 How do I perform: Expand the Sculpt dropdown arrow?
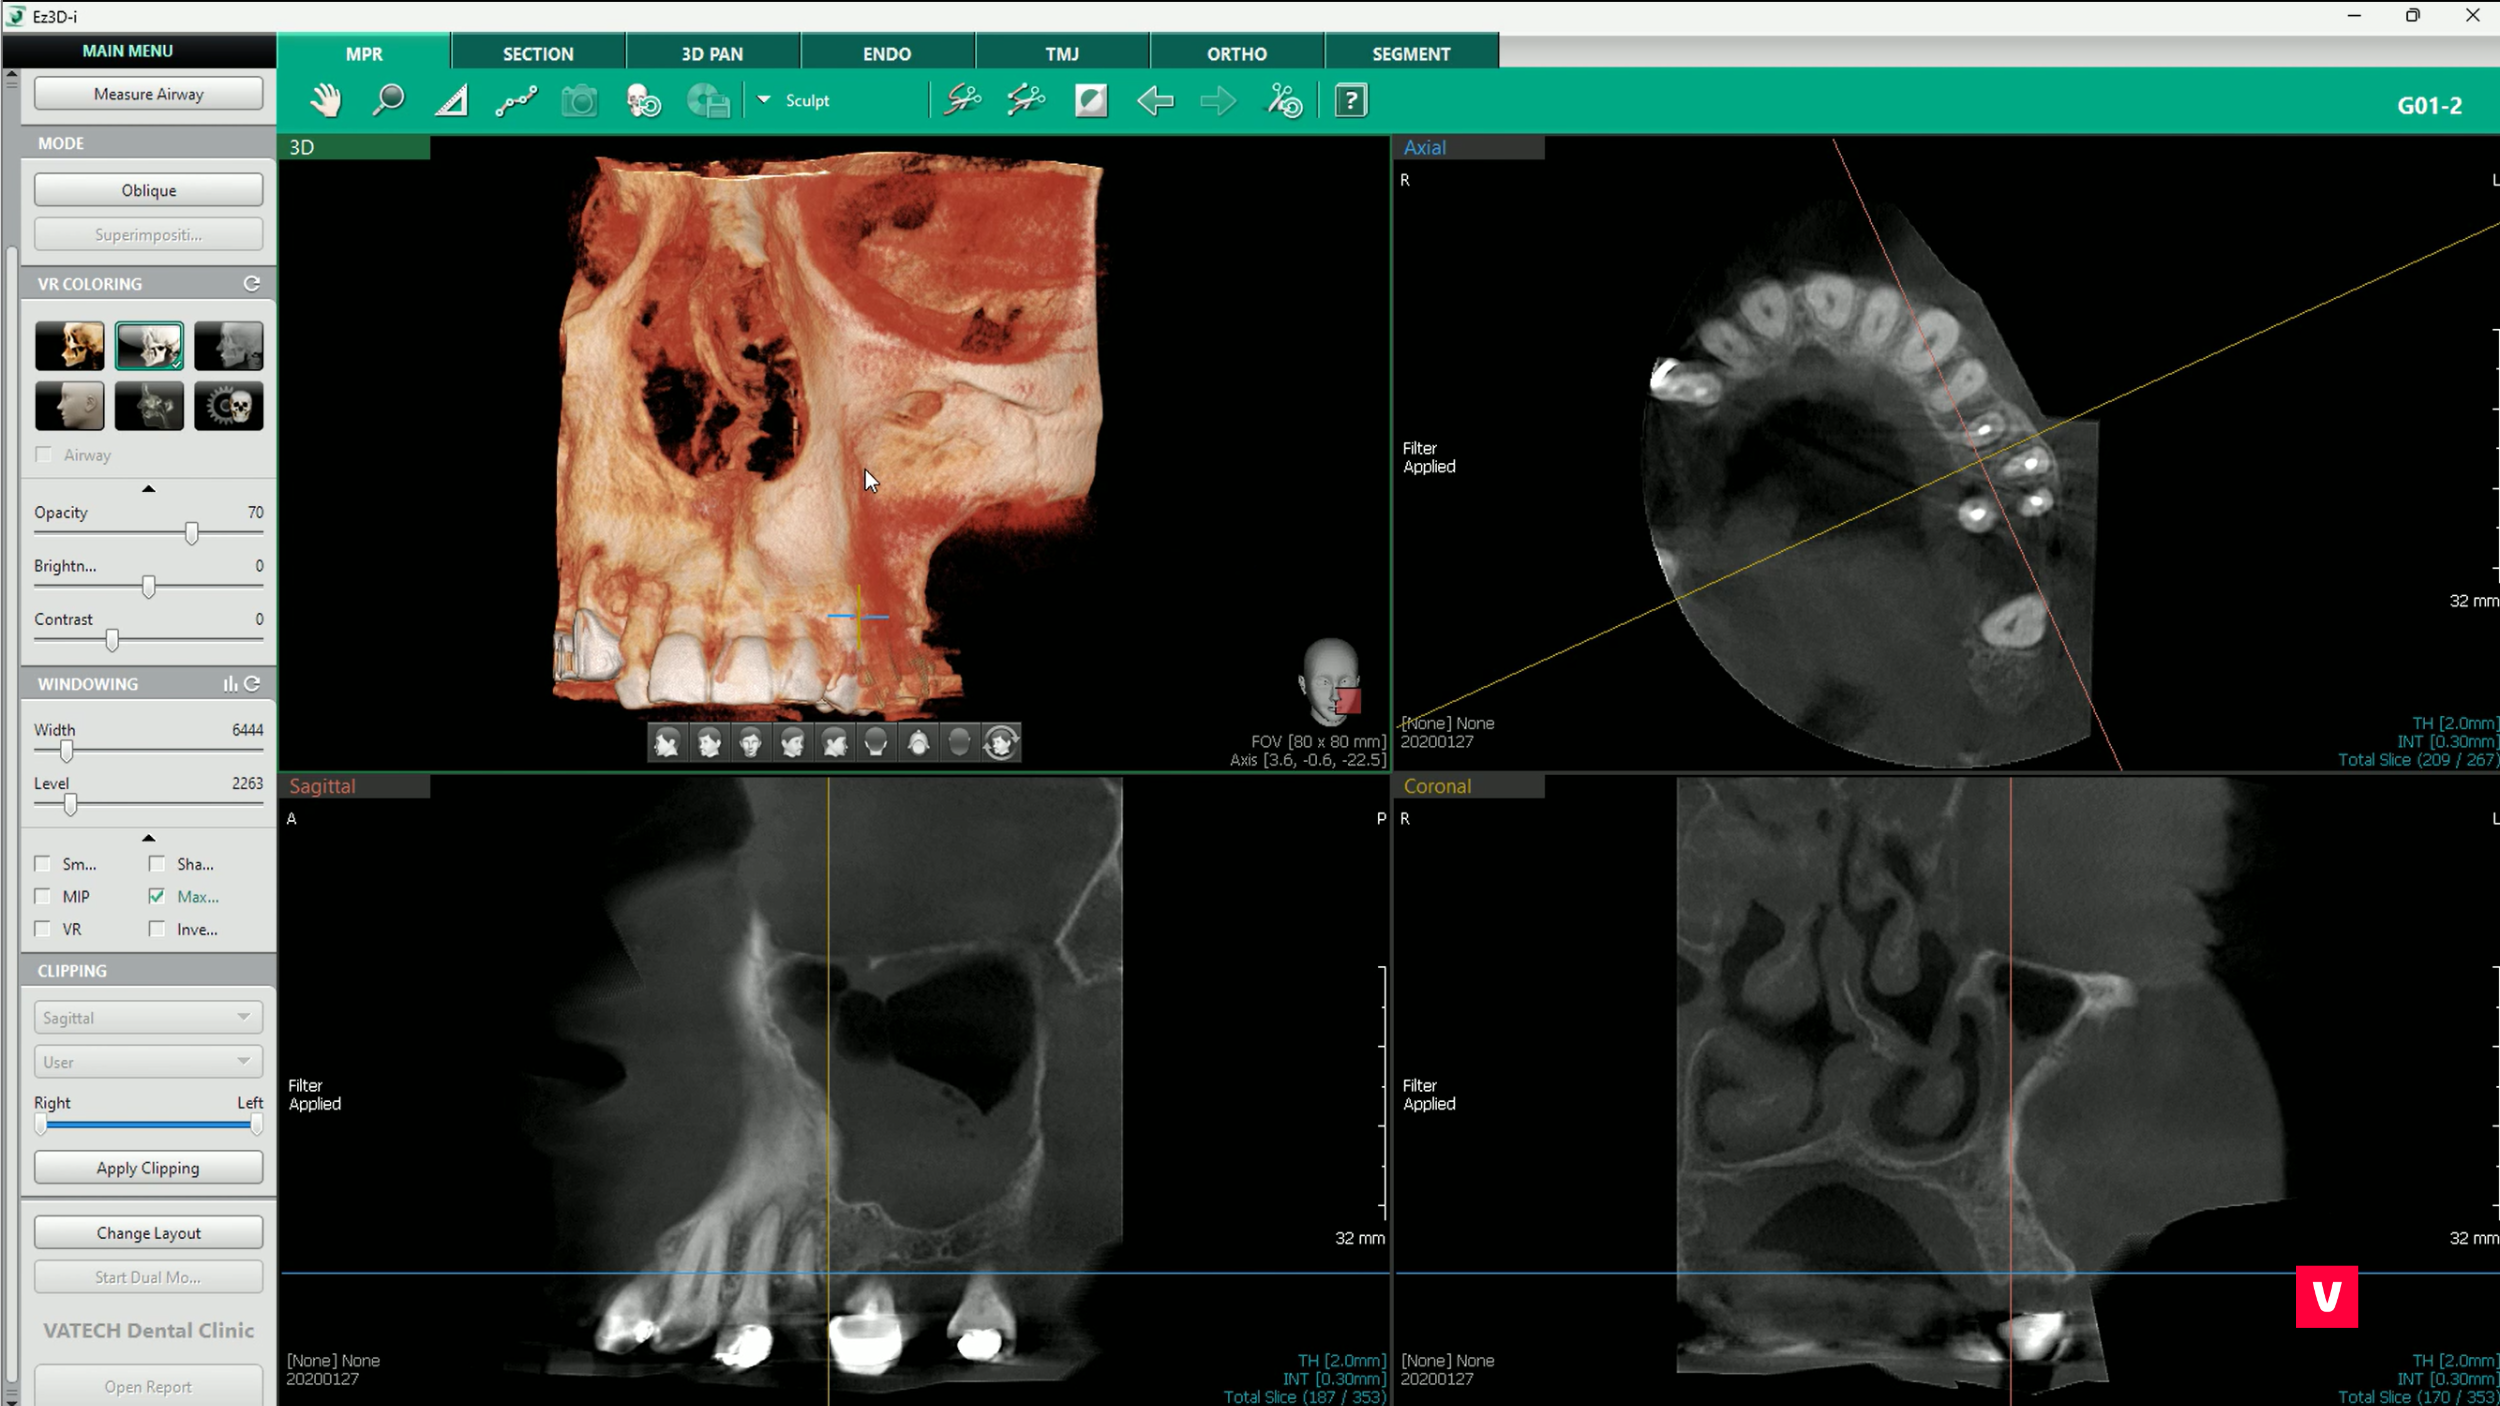pyautogui.click(x=764, y=100)
